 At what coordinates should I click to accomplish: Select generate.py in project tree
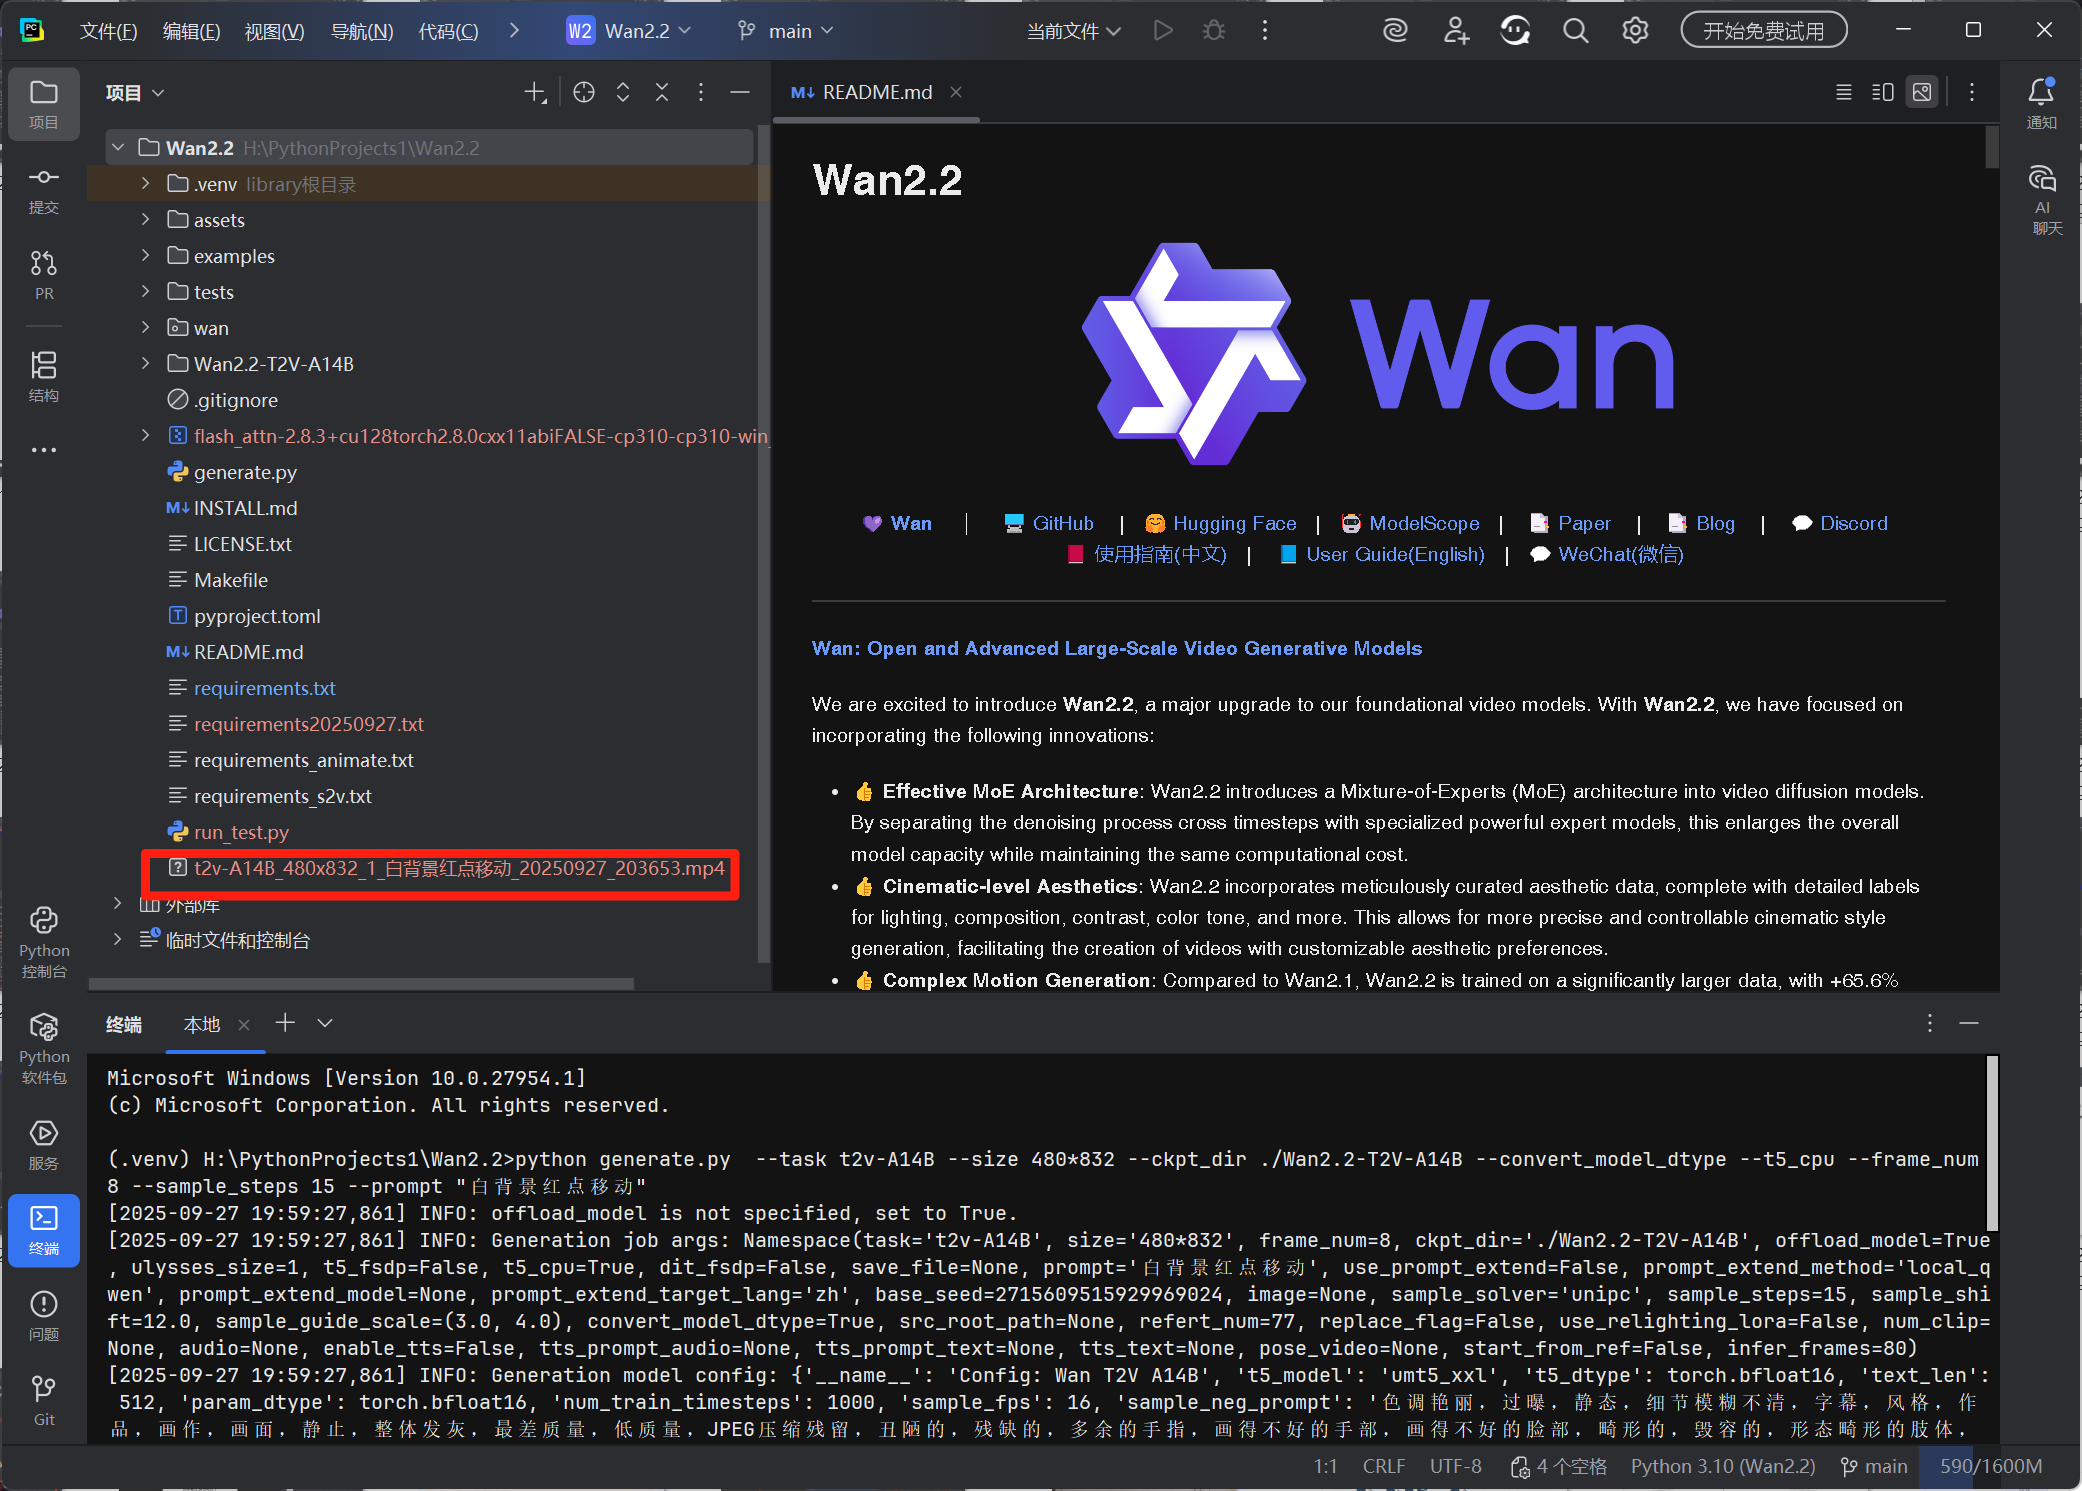[245, 472]
